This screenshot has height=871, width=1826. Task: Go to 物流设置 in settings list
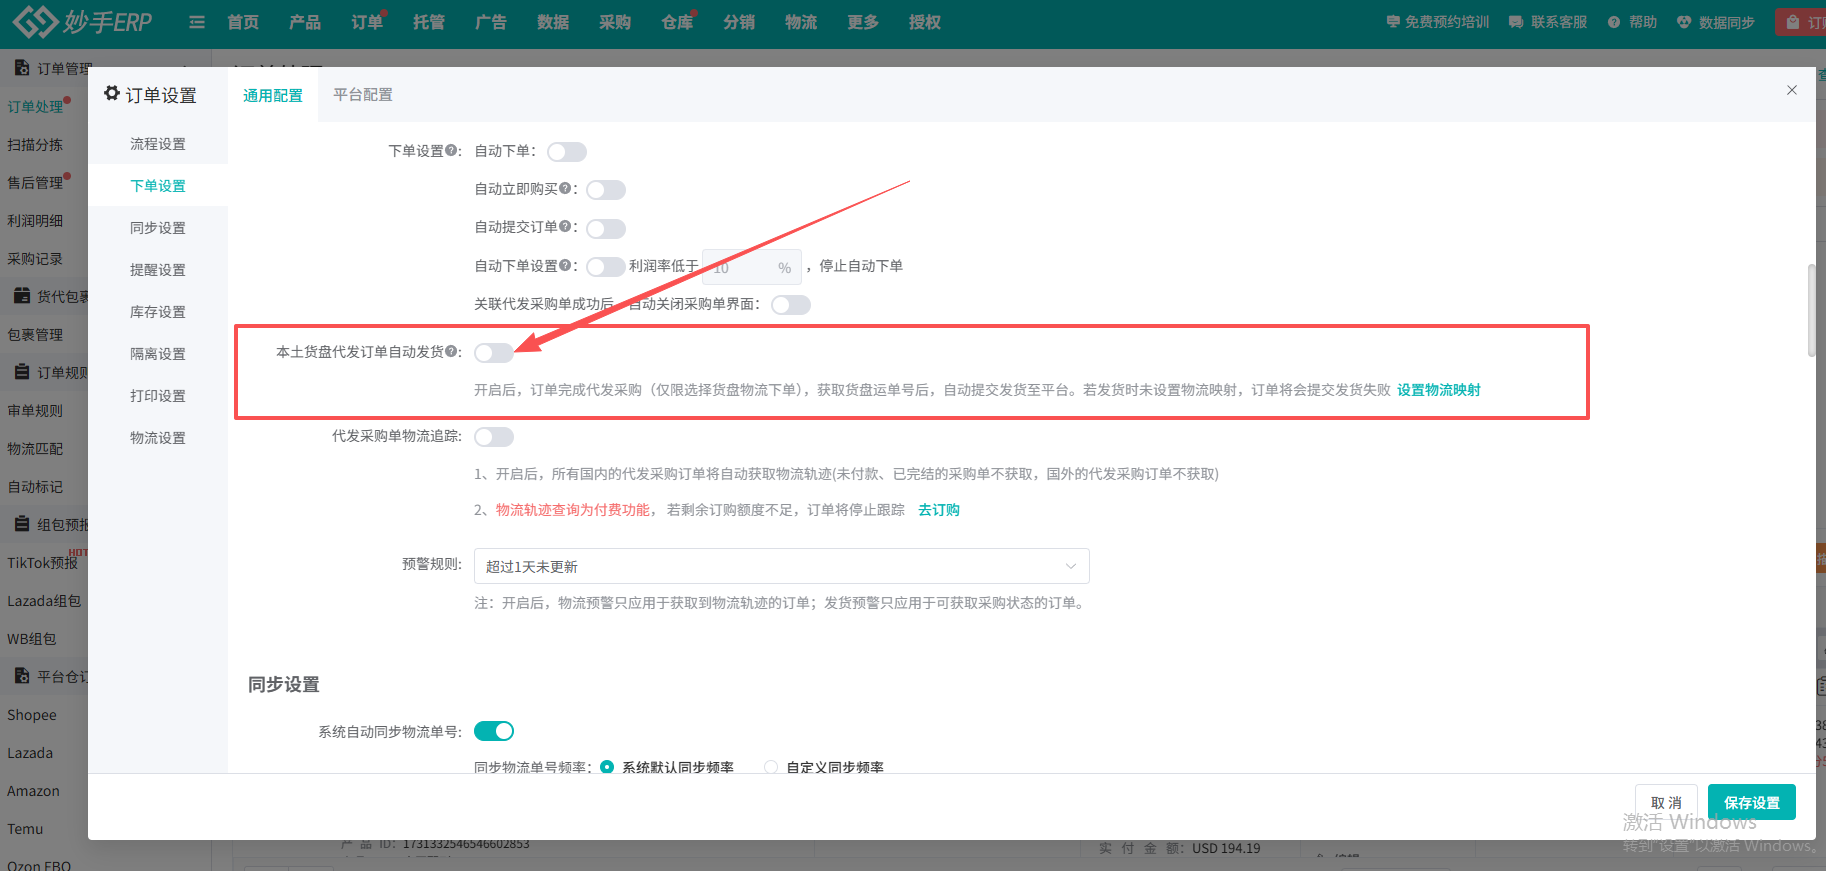coord(158,438)
